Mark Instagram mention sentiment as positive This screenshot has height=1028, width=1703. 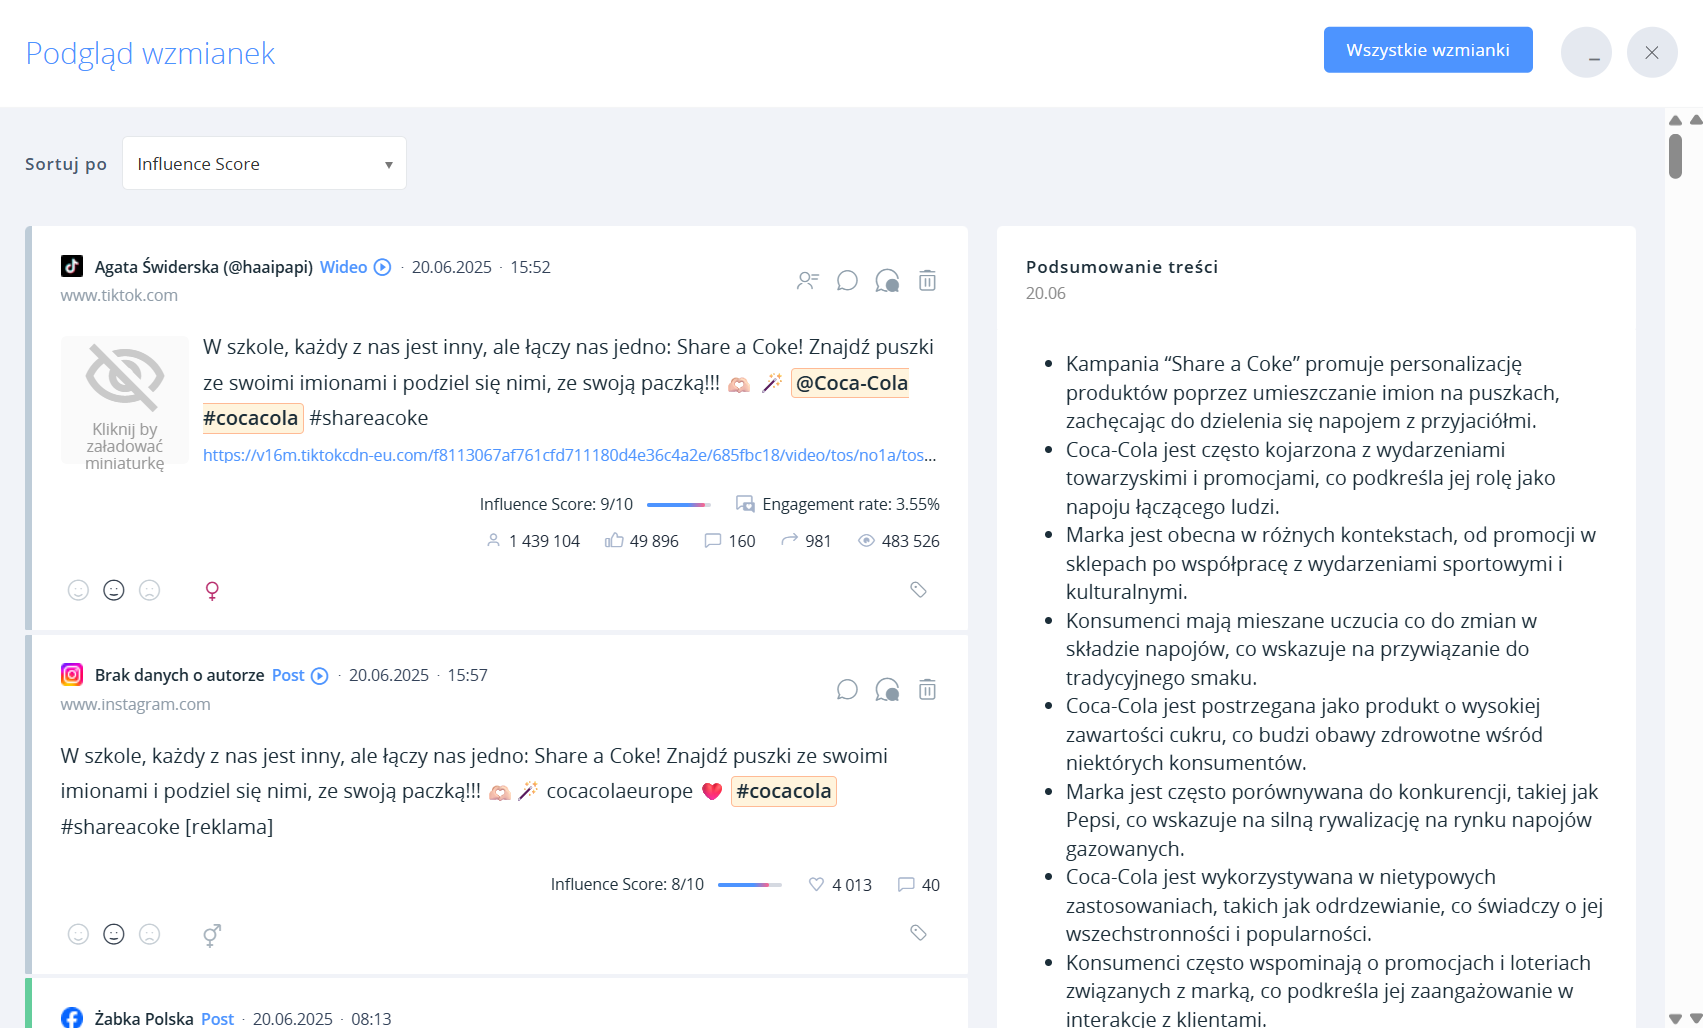pyautogui.click(x=79, y=934)
